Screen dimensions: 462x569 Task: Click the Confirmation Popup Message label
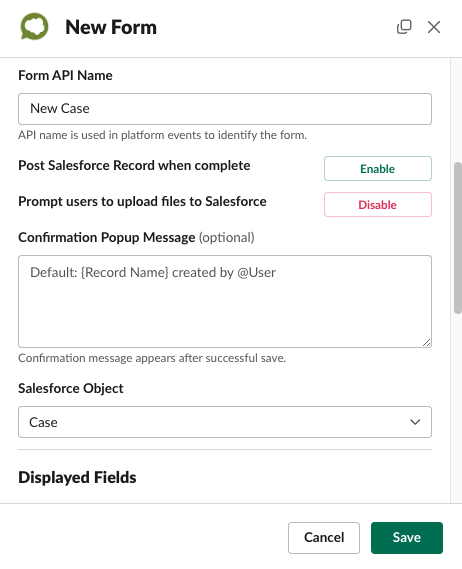pos(107,237)
